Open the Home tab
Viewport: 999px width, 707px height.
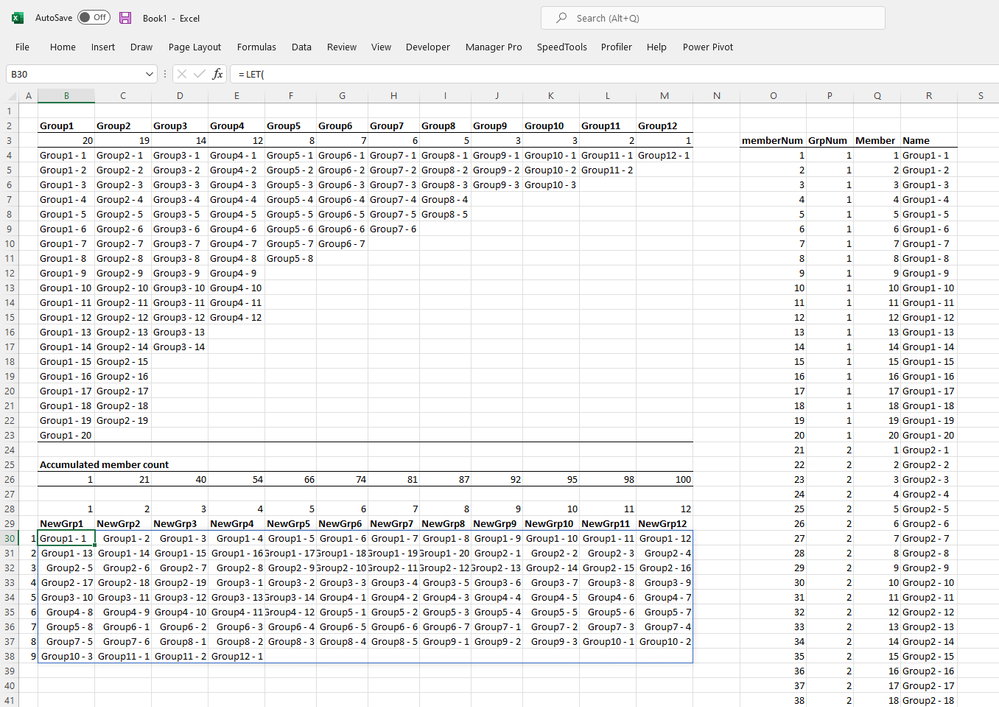tap(62, 47)
